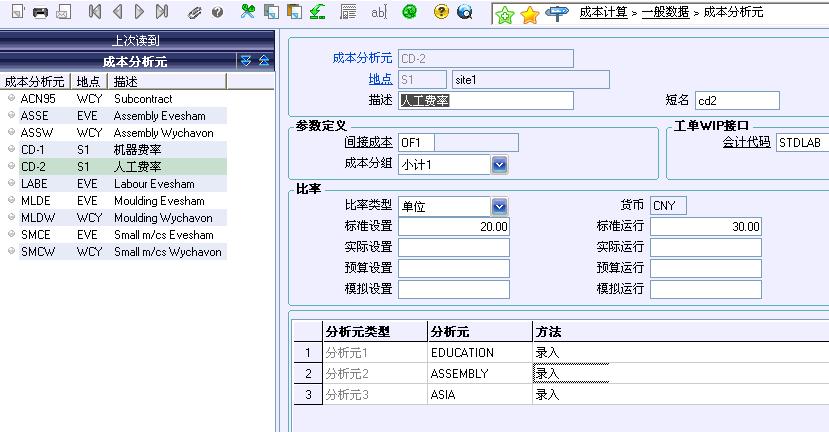
Task: Click the paperclip attachment icon
Action: (x=193, y=13)
